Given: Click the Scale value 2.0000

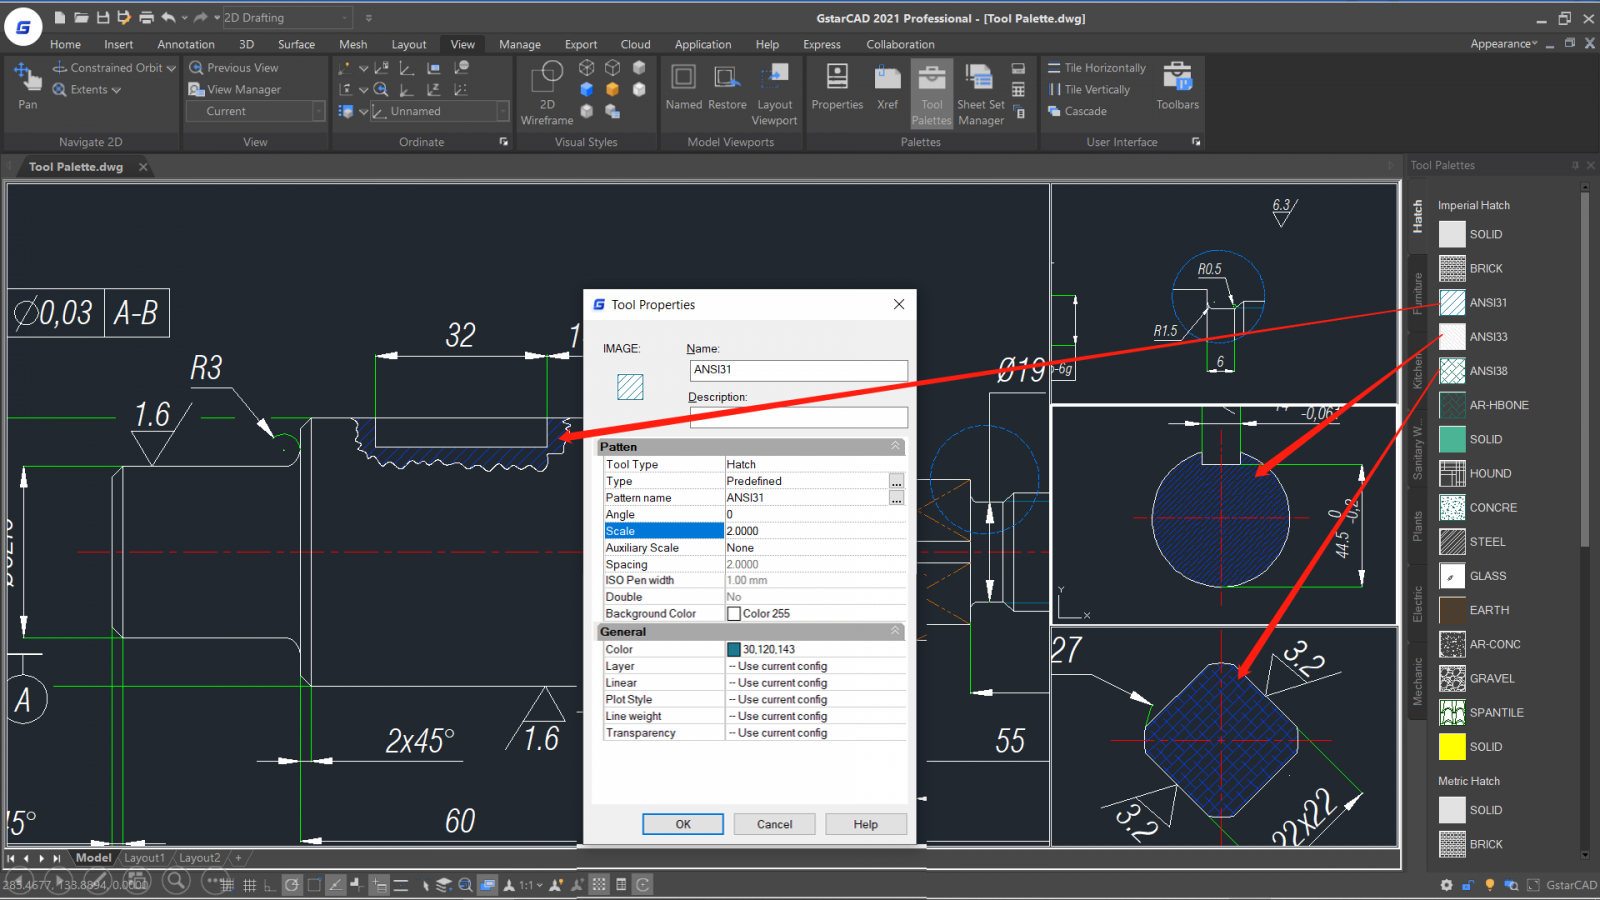Looking at the screenshot, I should (x=815, y=531).
